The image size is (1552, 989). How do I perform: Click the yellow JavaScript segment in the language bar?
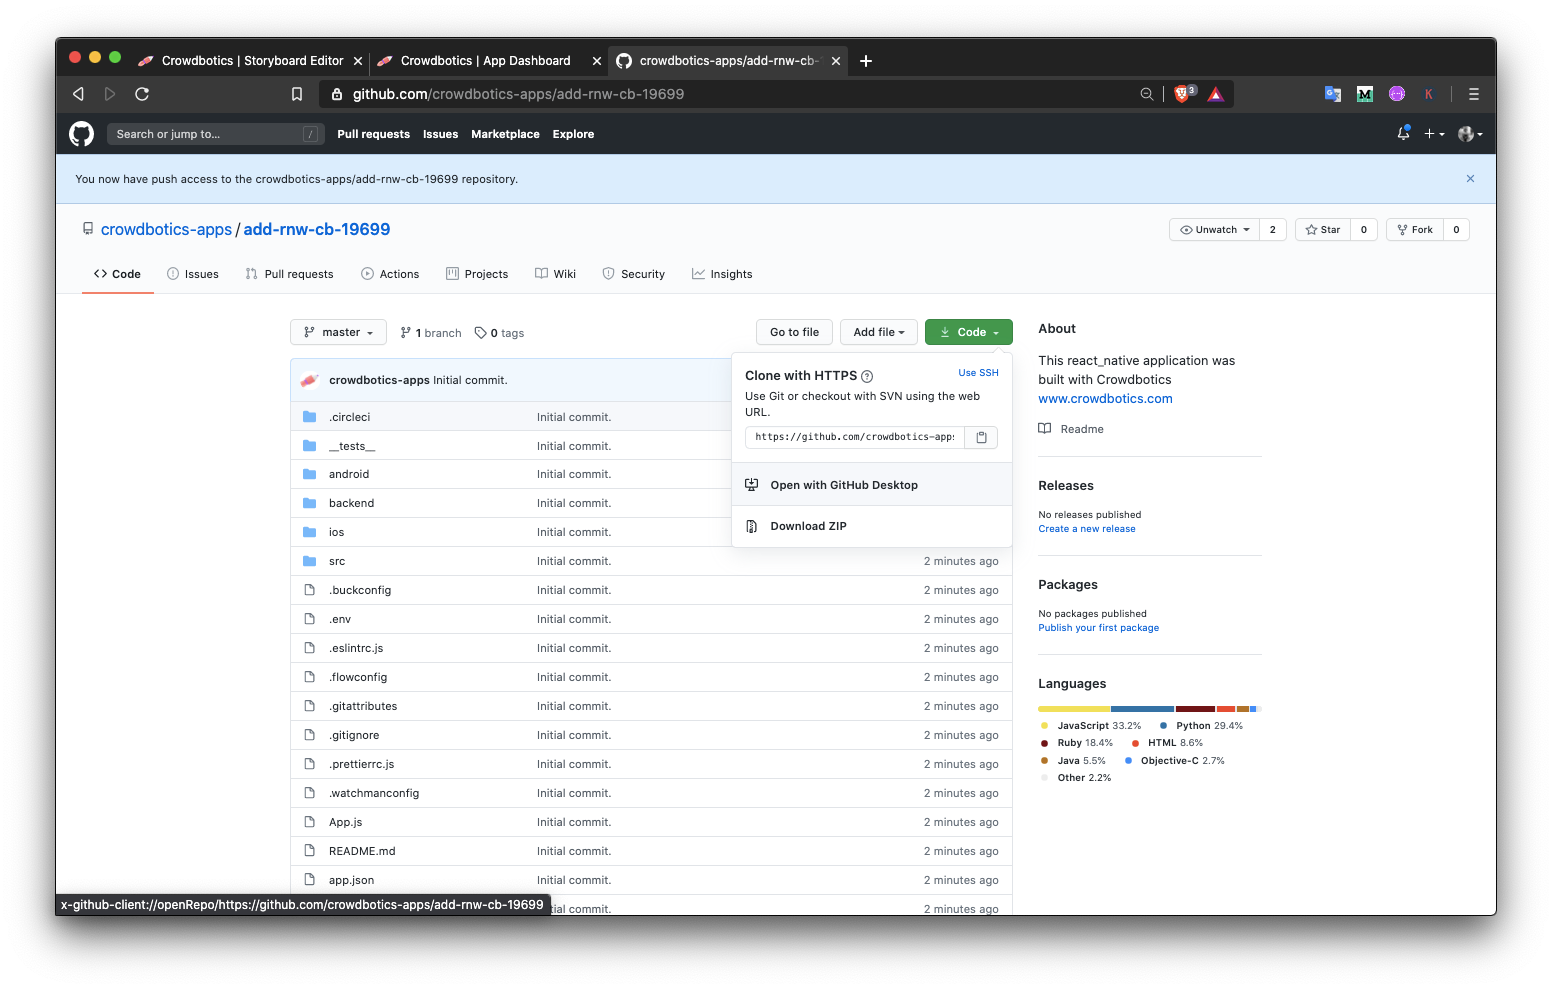click(1072, 708)
